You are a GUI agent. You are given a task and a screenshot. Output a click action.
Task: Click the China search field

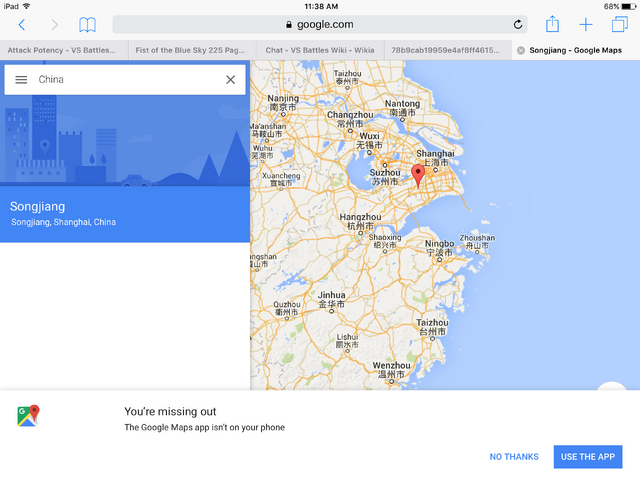click(127, 80)
